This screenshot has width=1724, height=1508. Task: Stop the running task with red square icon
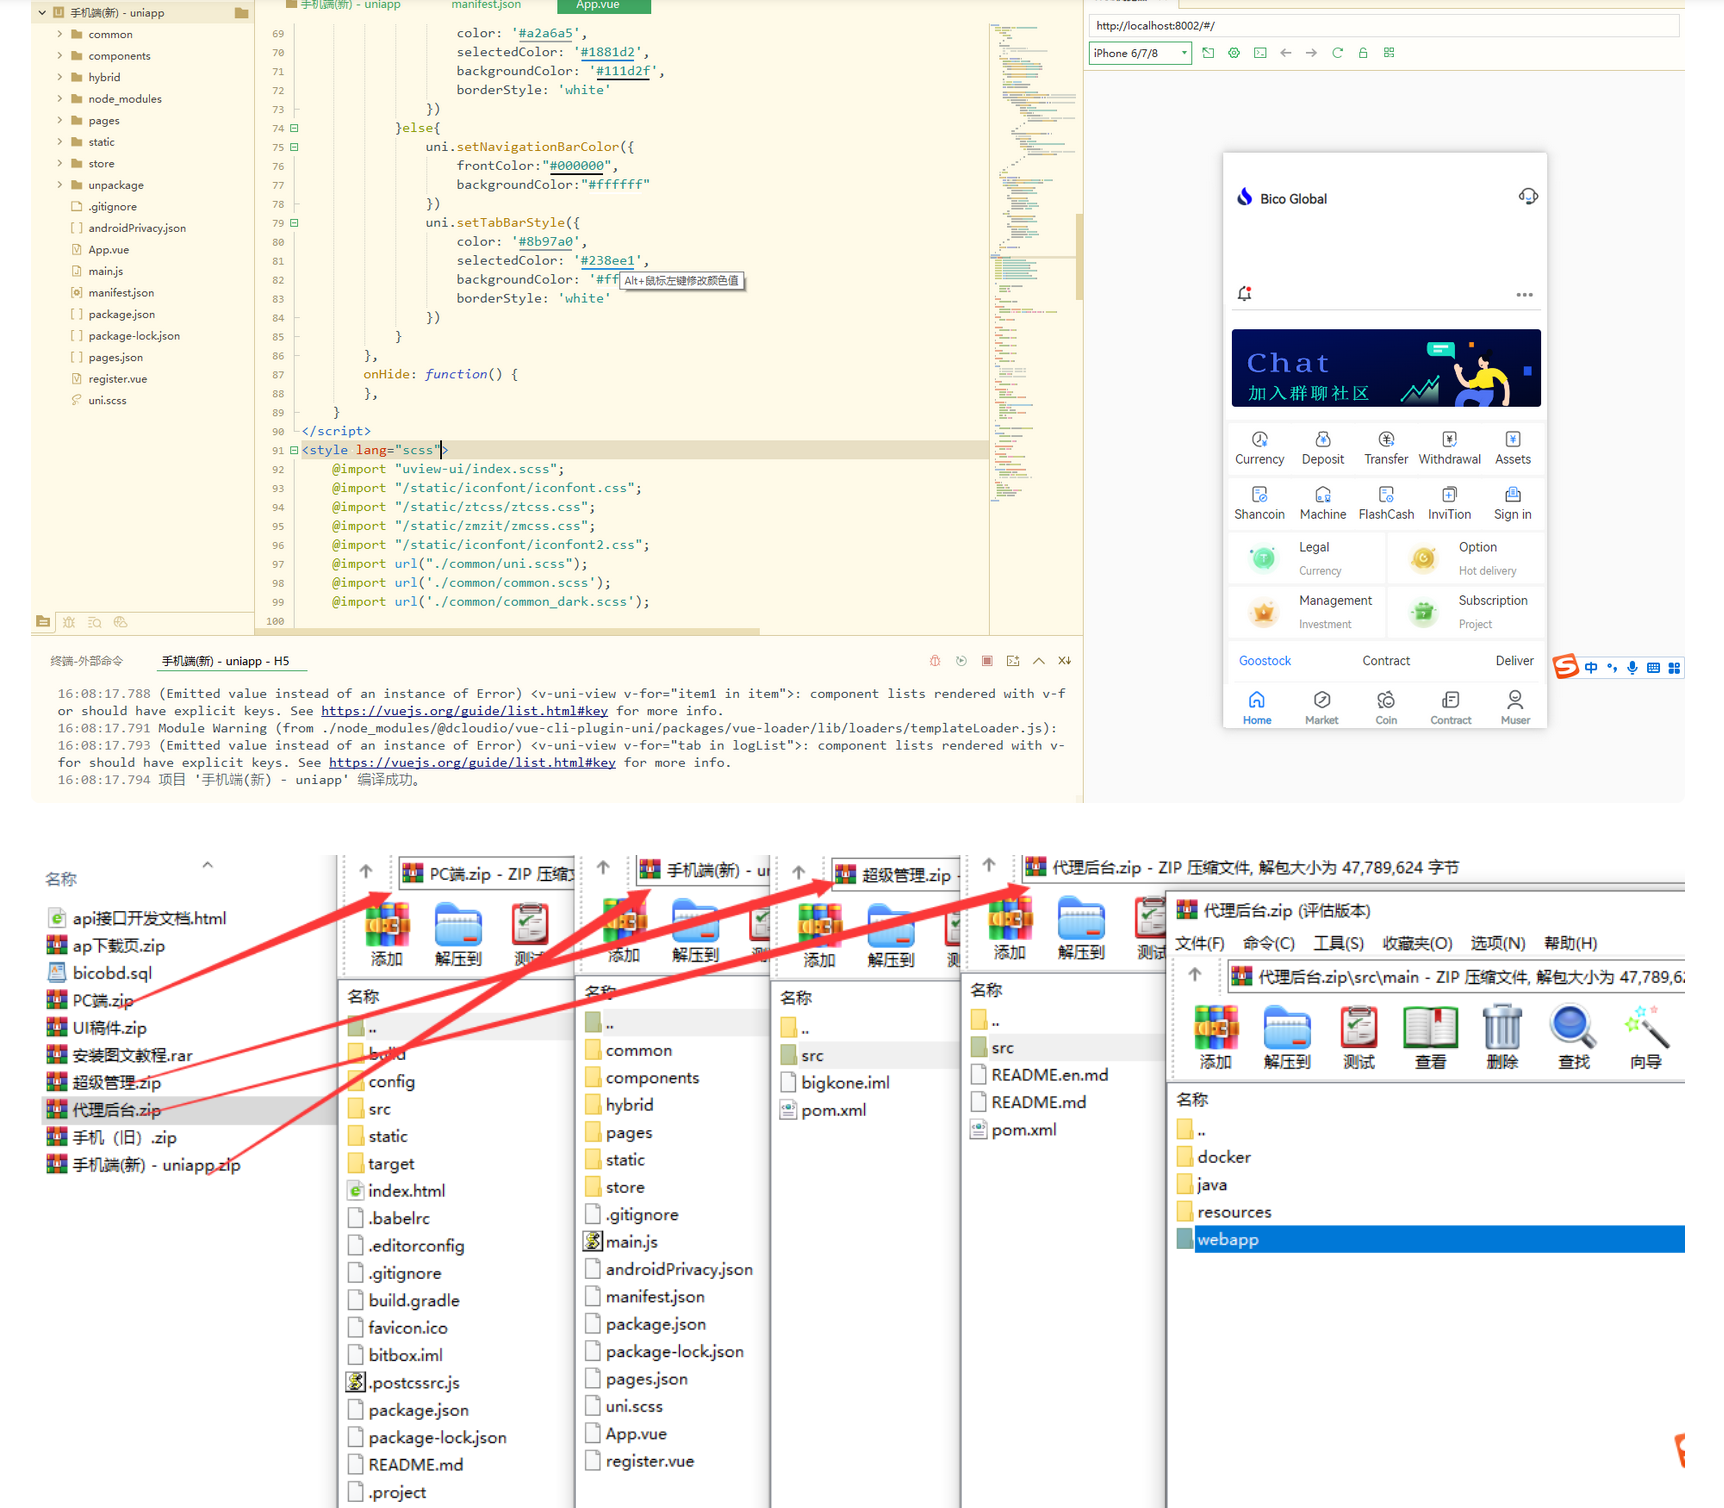click(x=987, y=661)
